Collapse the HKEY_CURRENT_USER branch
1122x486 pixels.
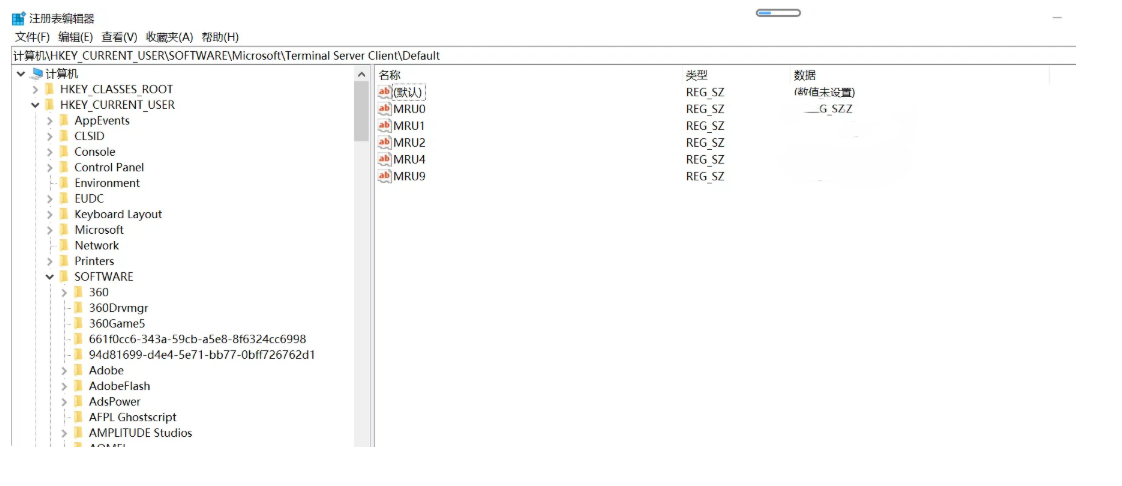coord(36,105)
